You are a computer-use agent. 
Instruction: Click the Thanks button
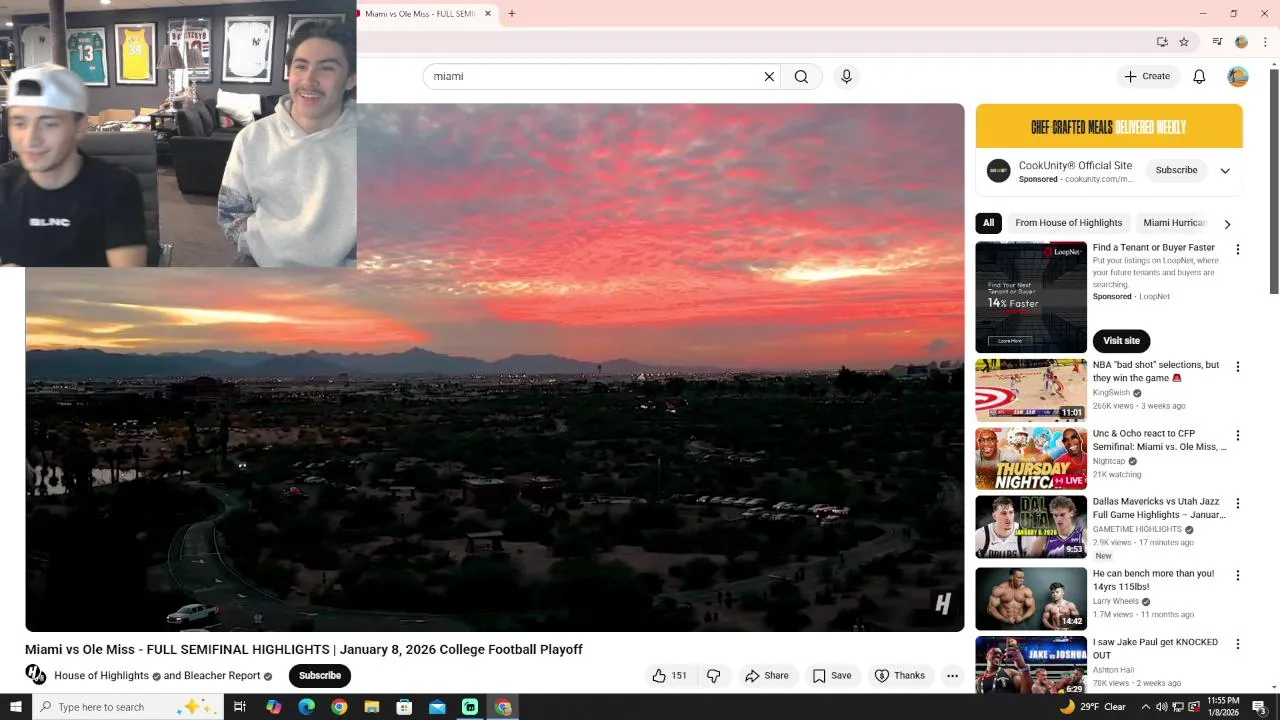(900, 676)
